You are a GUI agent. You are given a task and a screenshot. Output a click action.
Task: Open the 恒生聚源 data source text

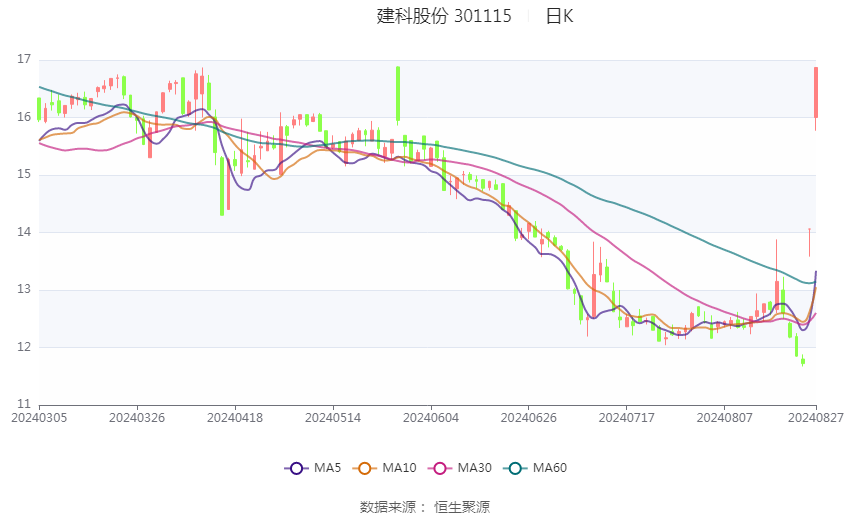[x=462, y=507]
